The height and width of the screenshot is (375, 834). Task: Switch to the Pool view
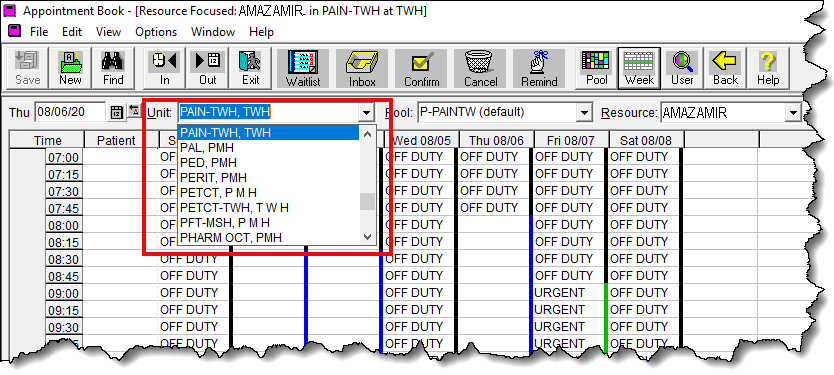click(596, 69)
